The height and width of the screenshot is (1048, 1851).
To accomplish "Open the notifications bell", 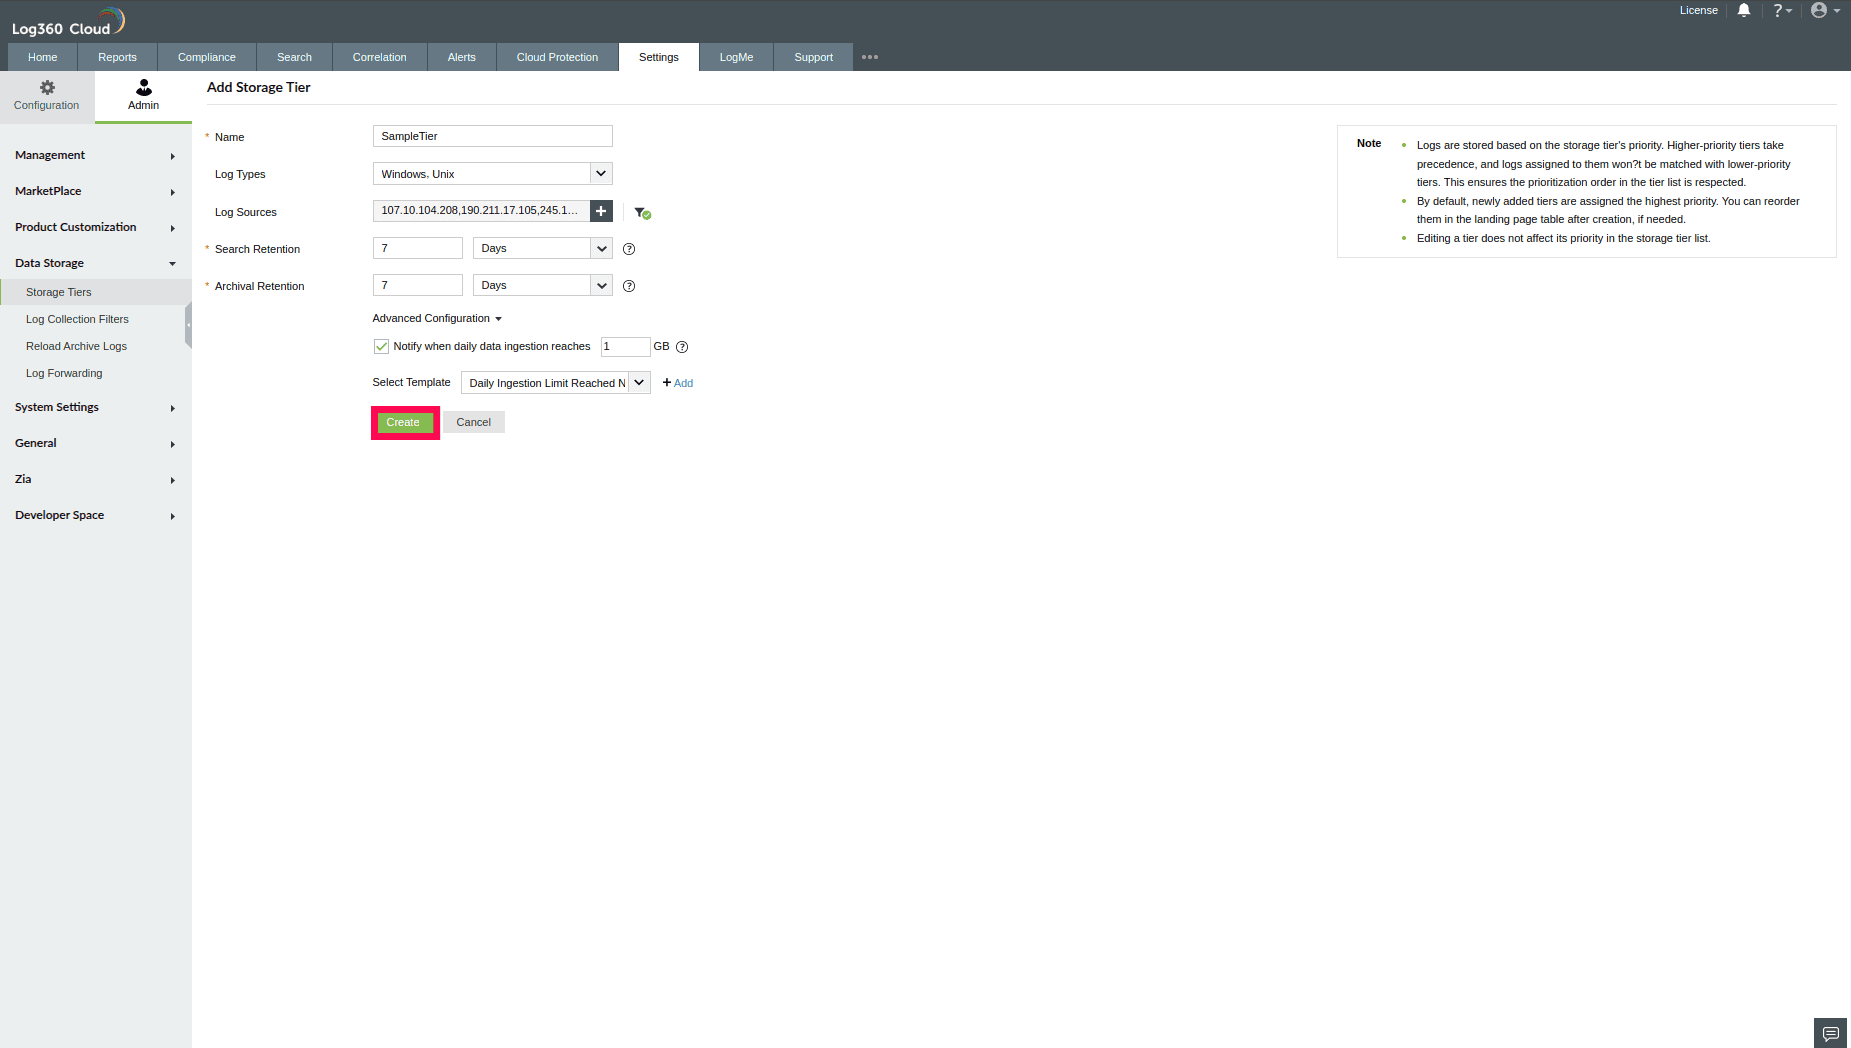I will [1744, 10].
